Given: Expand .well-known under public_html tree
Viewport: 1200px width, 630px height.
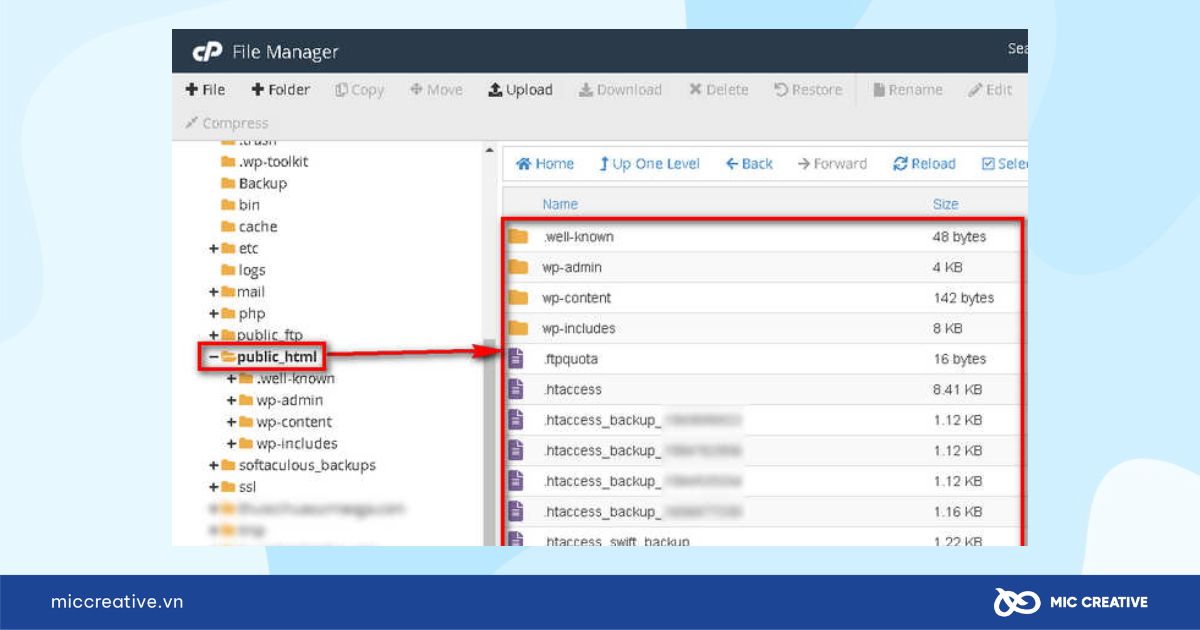Looking at the screenshot, I should coord(232,379).
